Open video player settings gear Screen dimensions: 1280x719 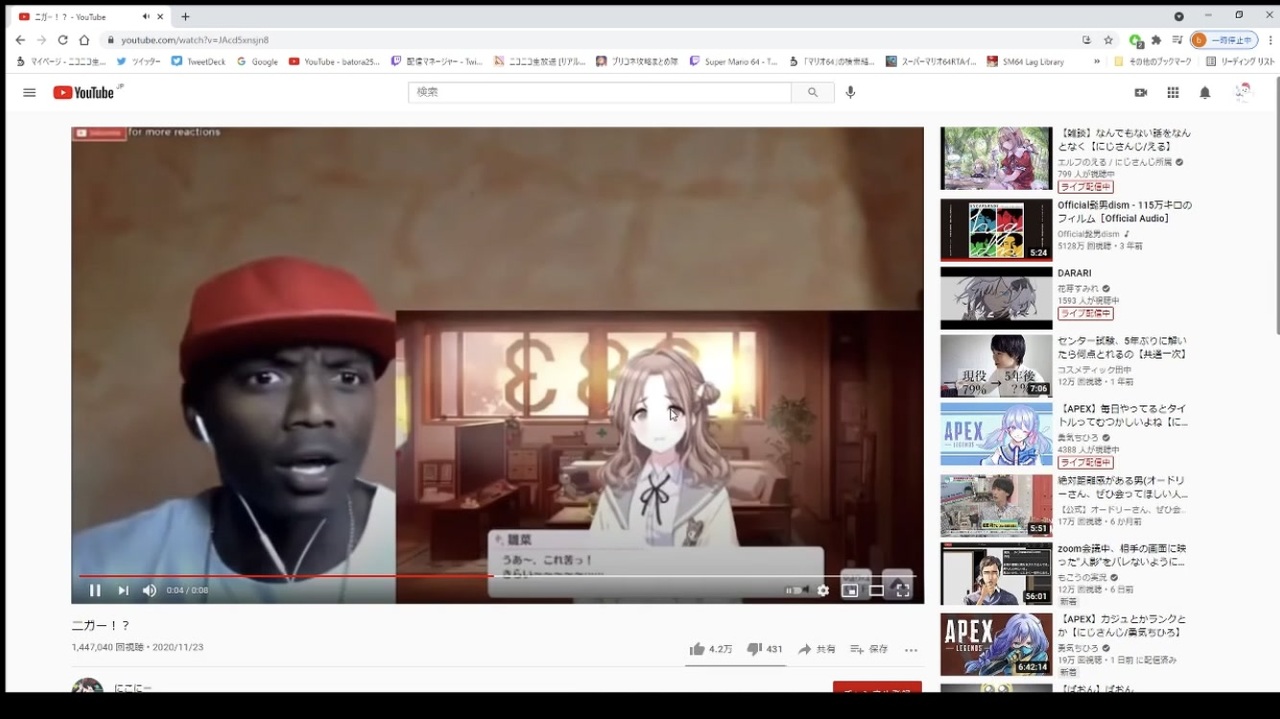point(823,590)
